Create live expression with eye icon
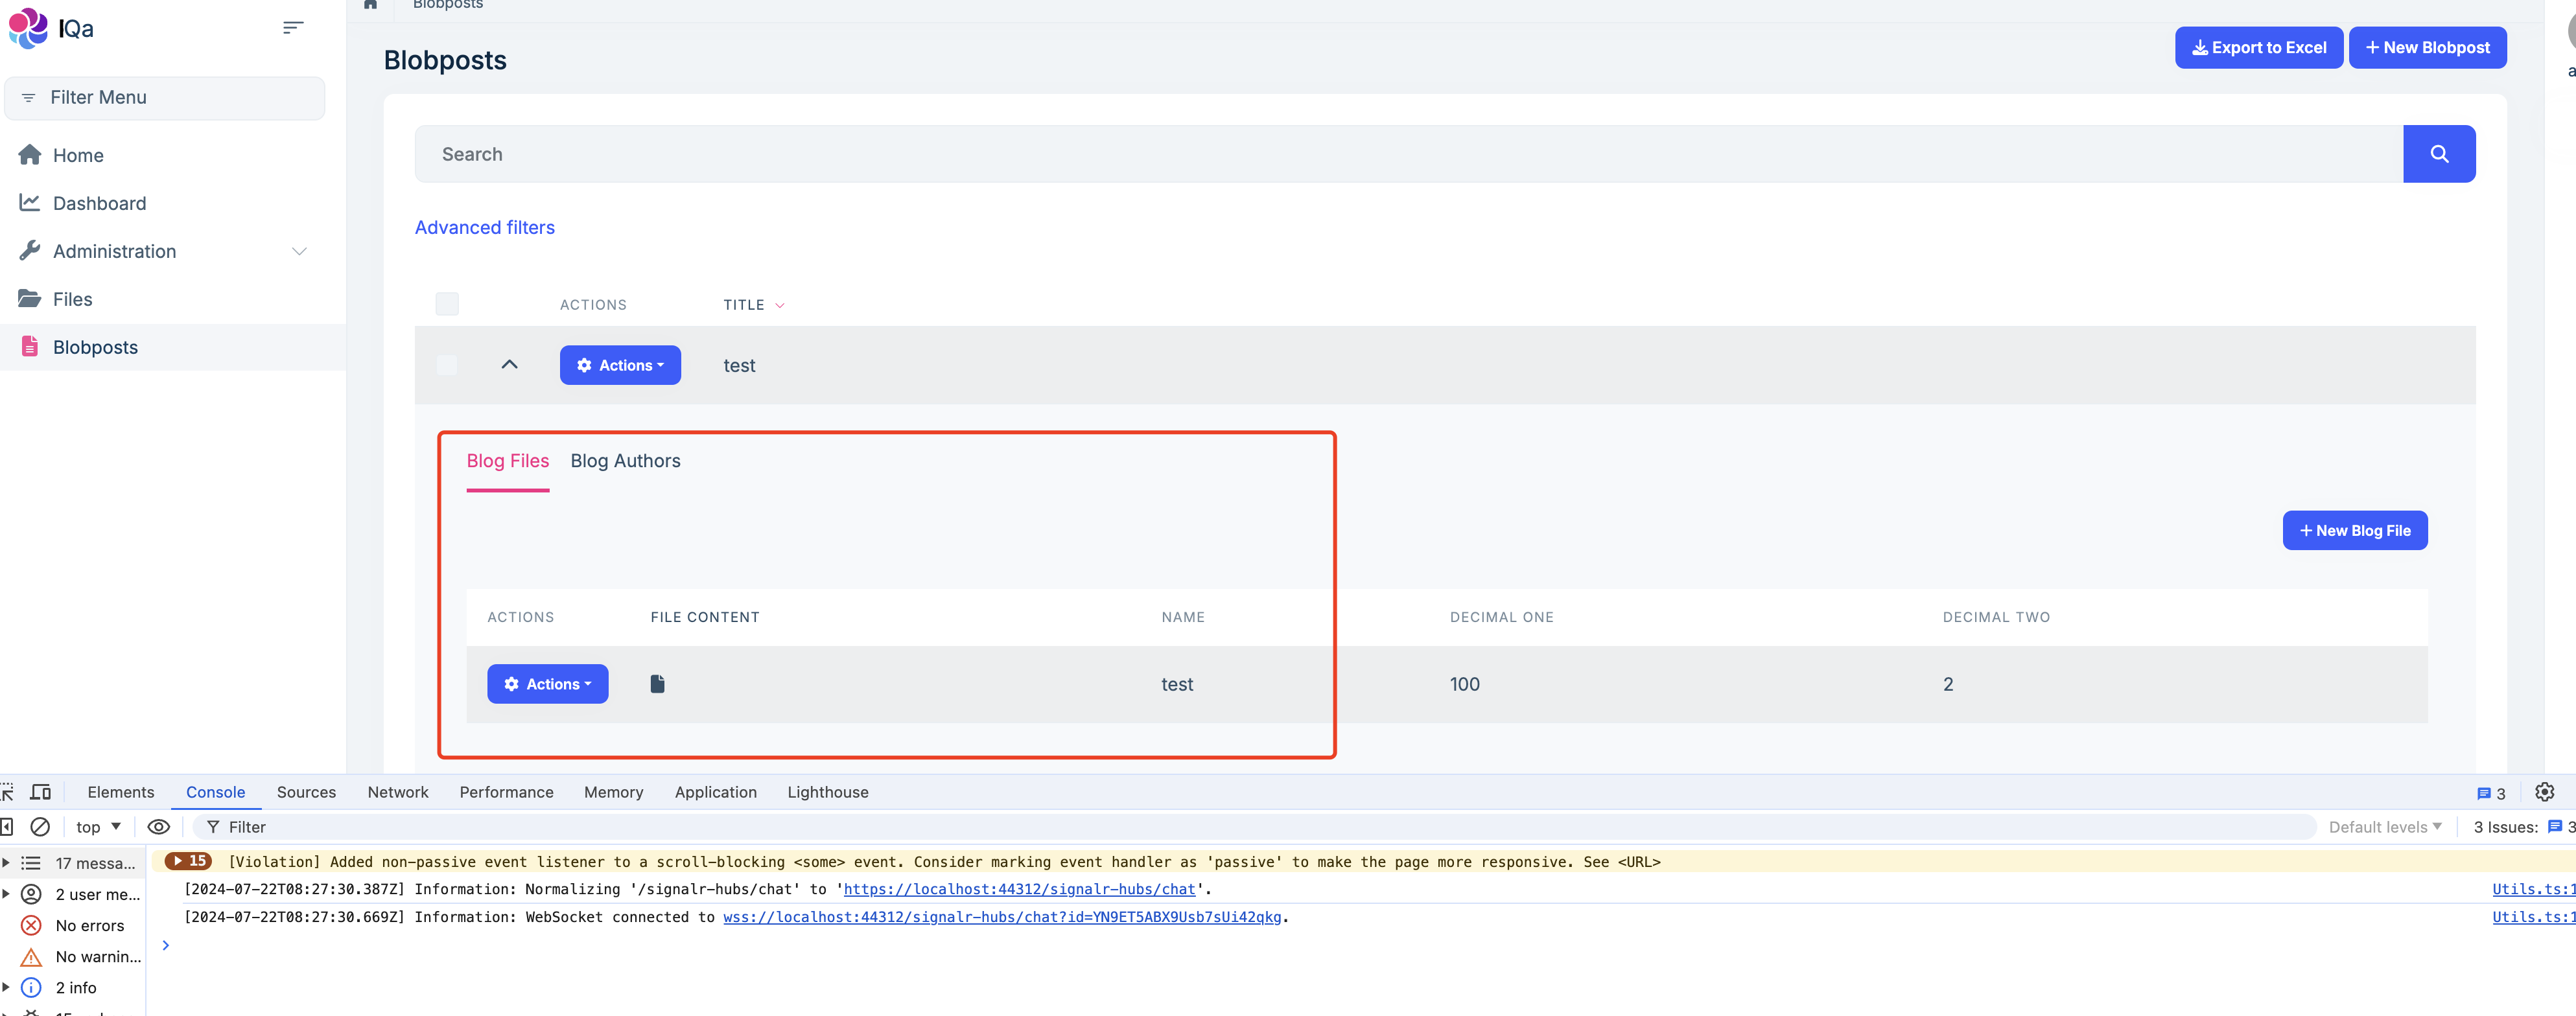2576x1016 pixels. click(x=159, y=827)
